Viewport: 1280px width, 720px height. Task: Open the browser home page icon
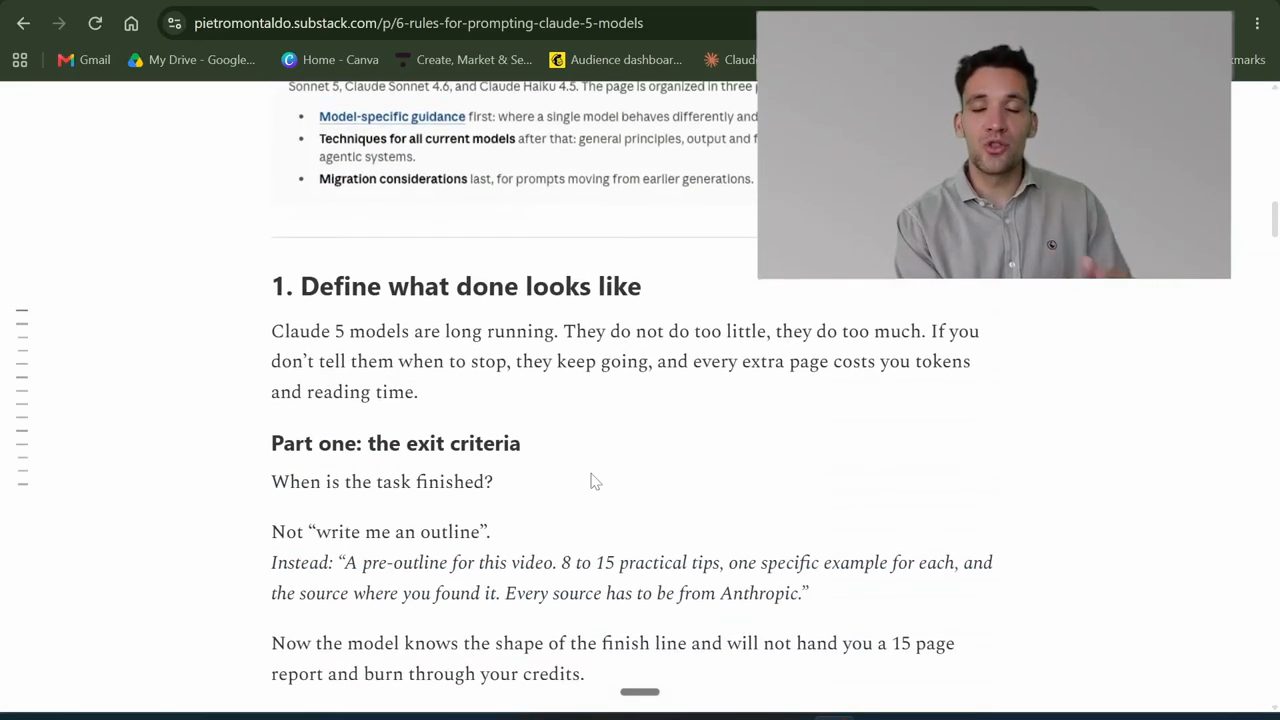click(131, 23)
